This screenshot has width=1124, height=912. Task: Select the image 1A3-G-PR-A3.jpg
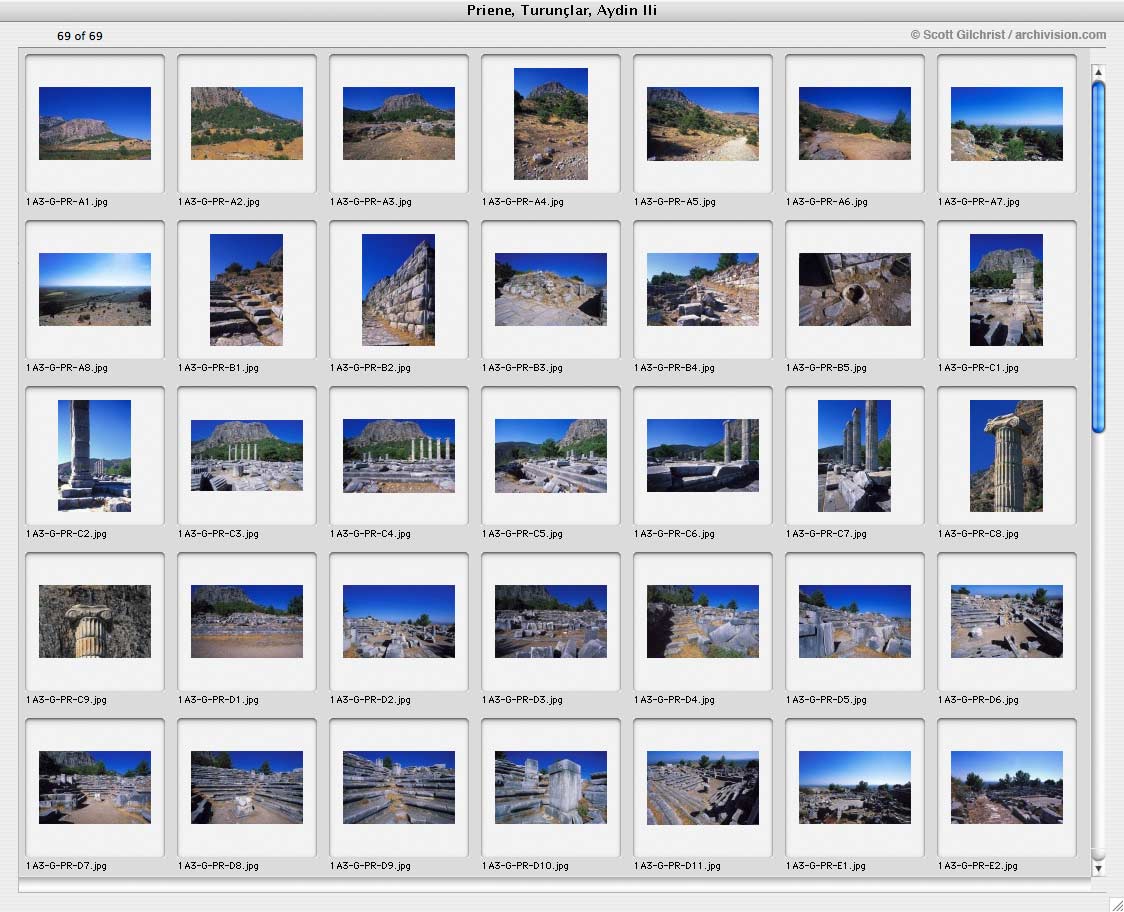399,123
